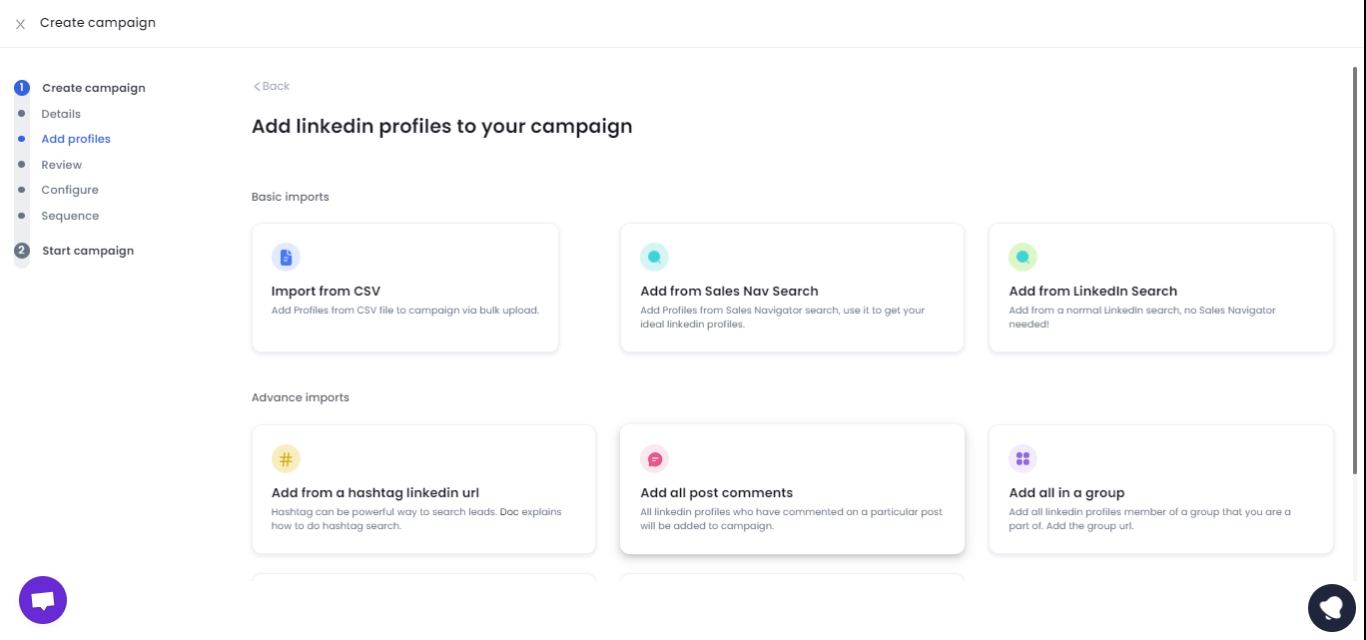The image size is (1366, 640).
Task: Click the Back link
Action: pyautogui.click(x=270, y=86)
